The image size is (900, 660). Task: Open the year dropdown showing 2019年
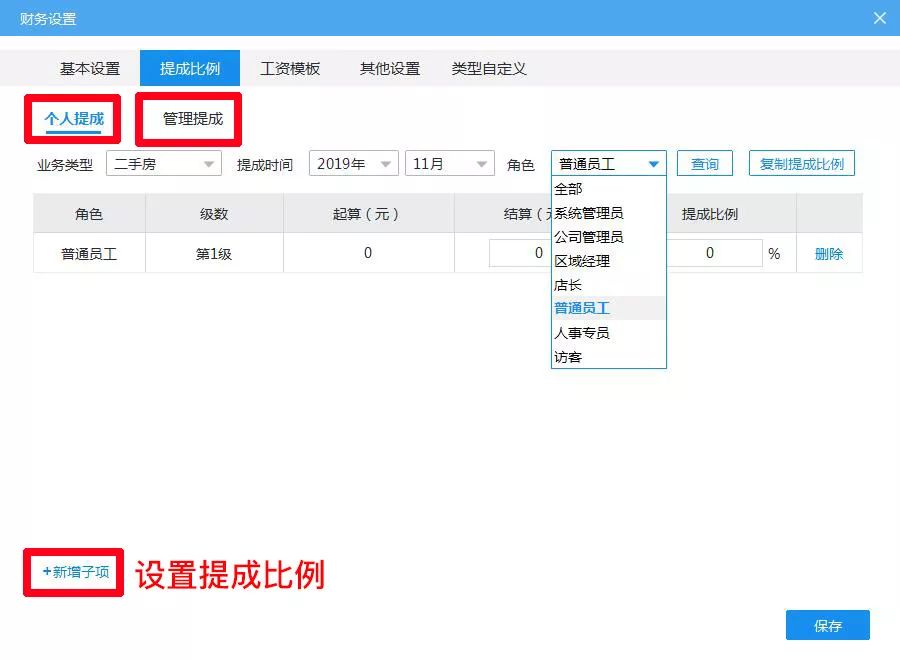tap(352, 163)
